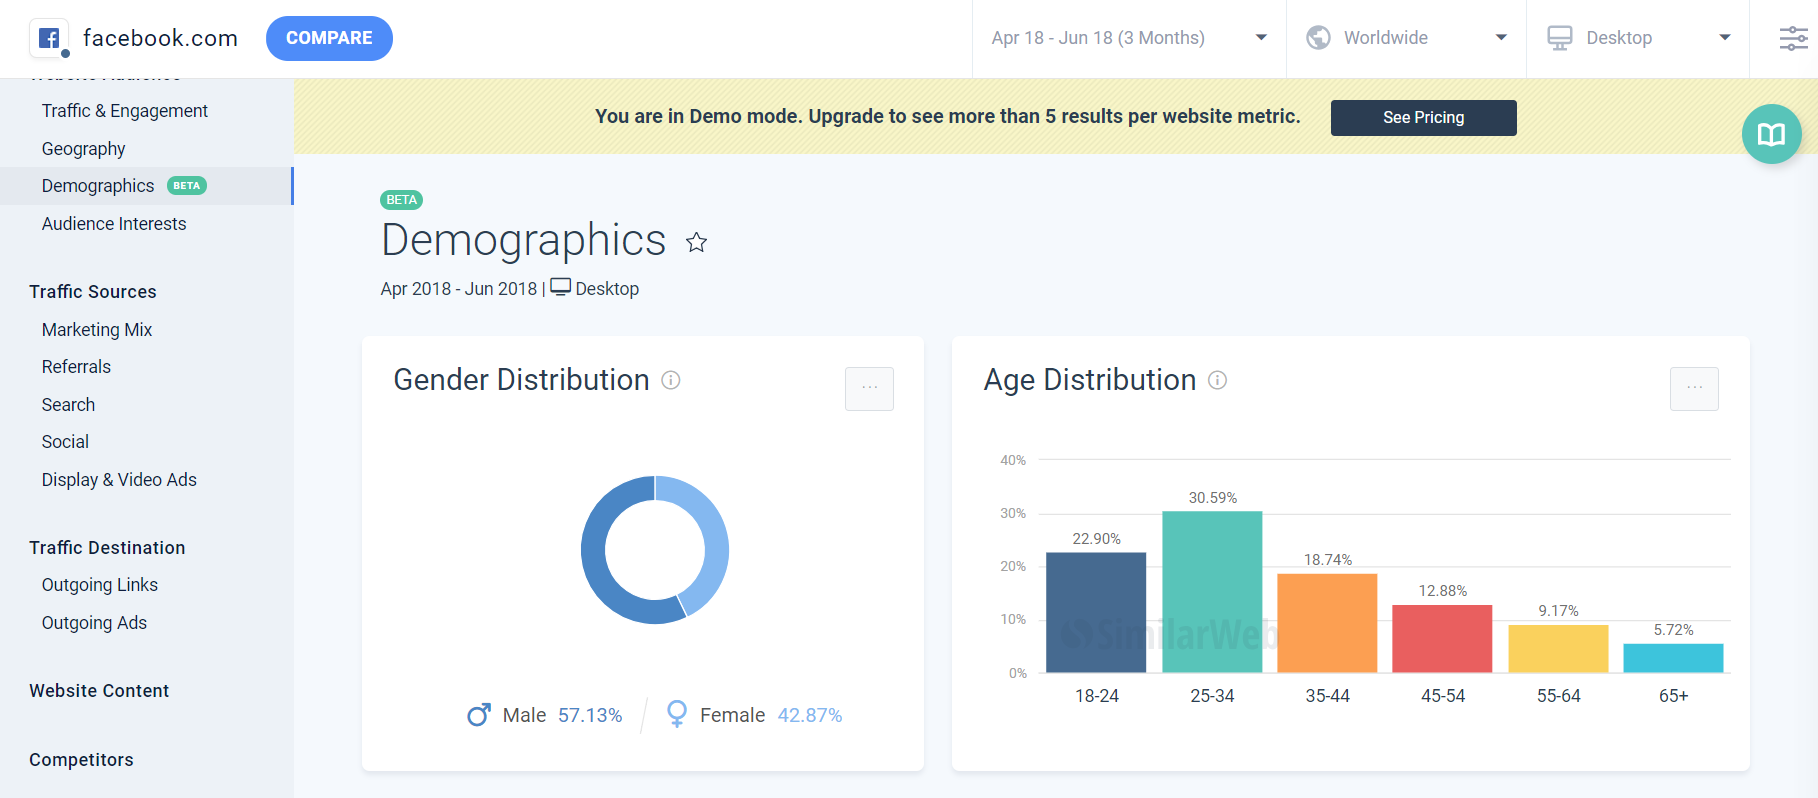This screenshot has height=798, width=1818.
Task: Expand the Competitors section
Action: (x=81, y=760)
